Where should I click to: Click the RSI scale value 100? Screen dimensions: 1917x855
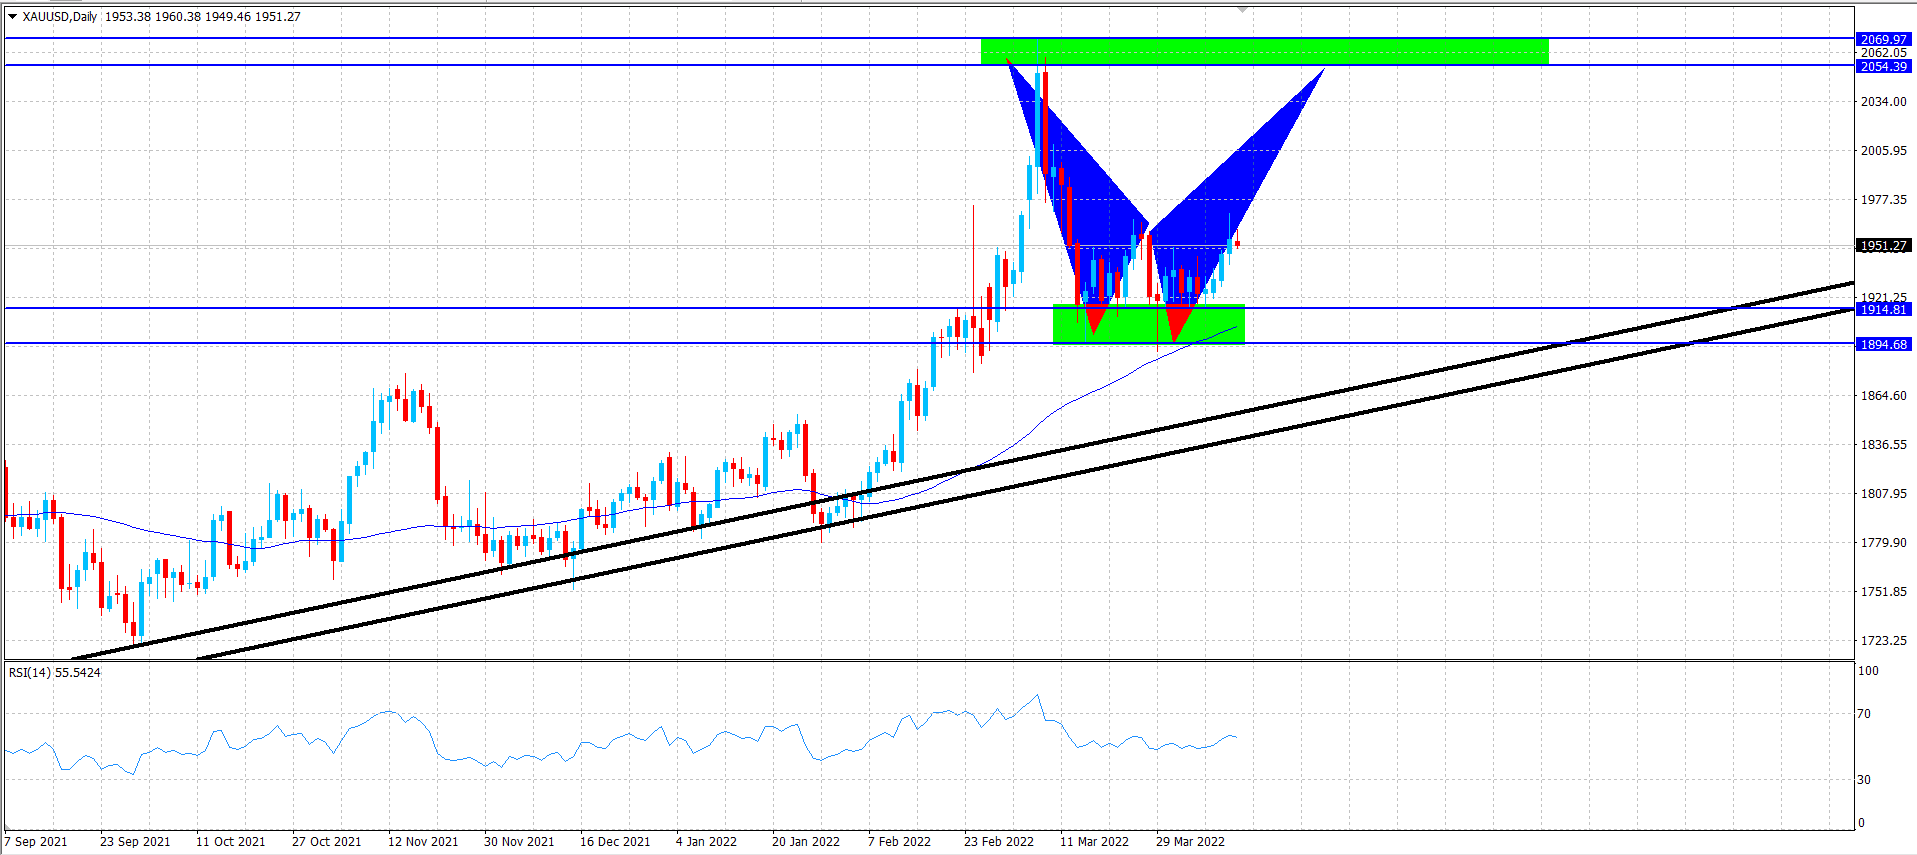(1868, 670)
